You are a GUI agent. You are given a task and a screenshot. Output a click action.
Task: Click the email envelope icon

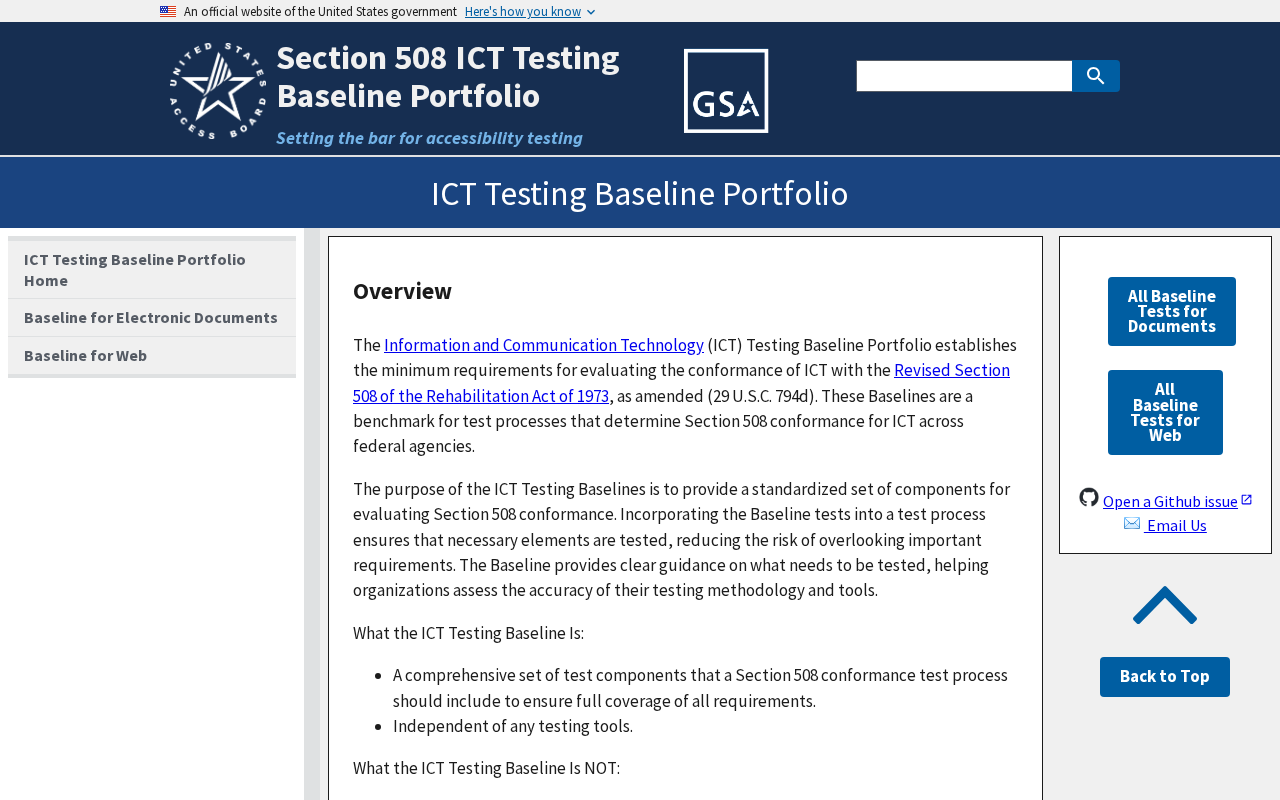click(1132, 524)
